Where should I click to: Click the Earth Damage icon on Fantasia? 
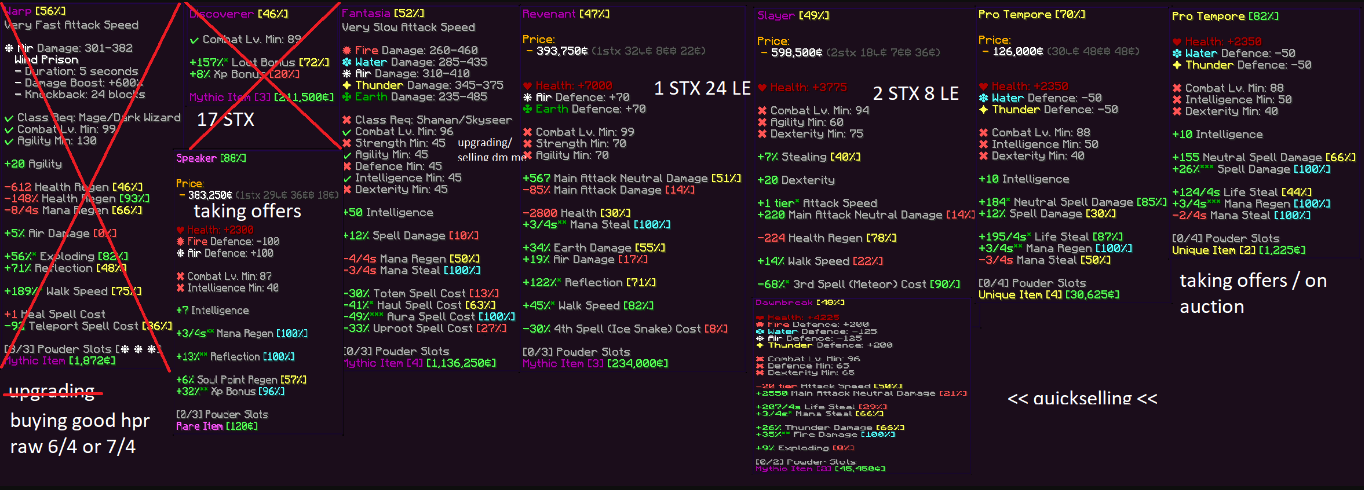tap(346, 97)
